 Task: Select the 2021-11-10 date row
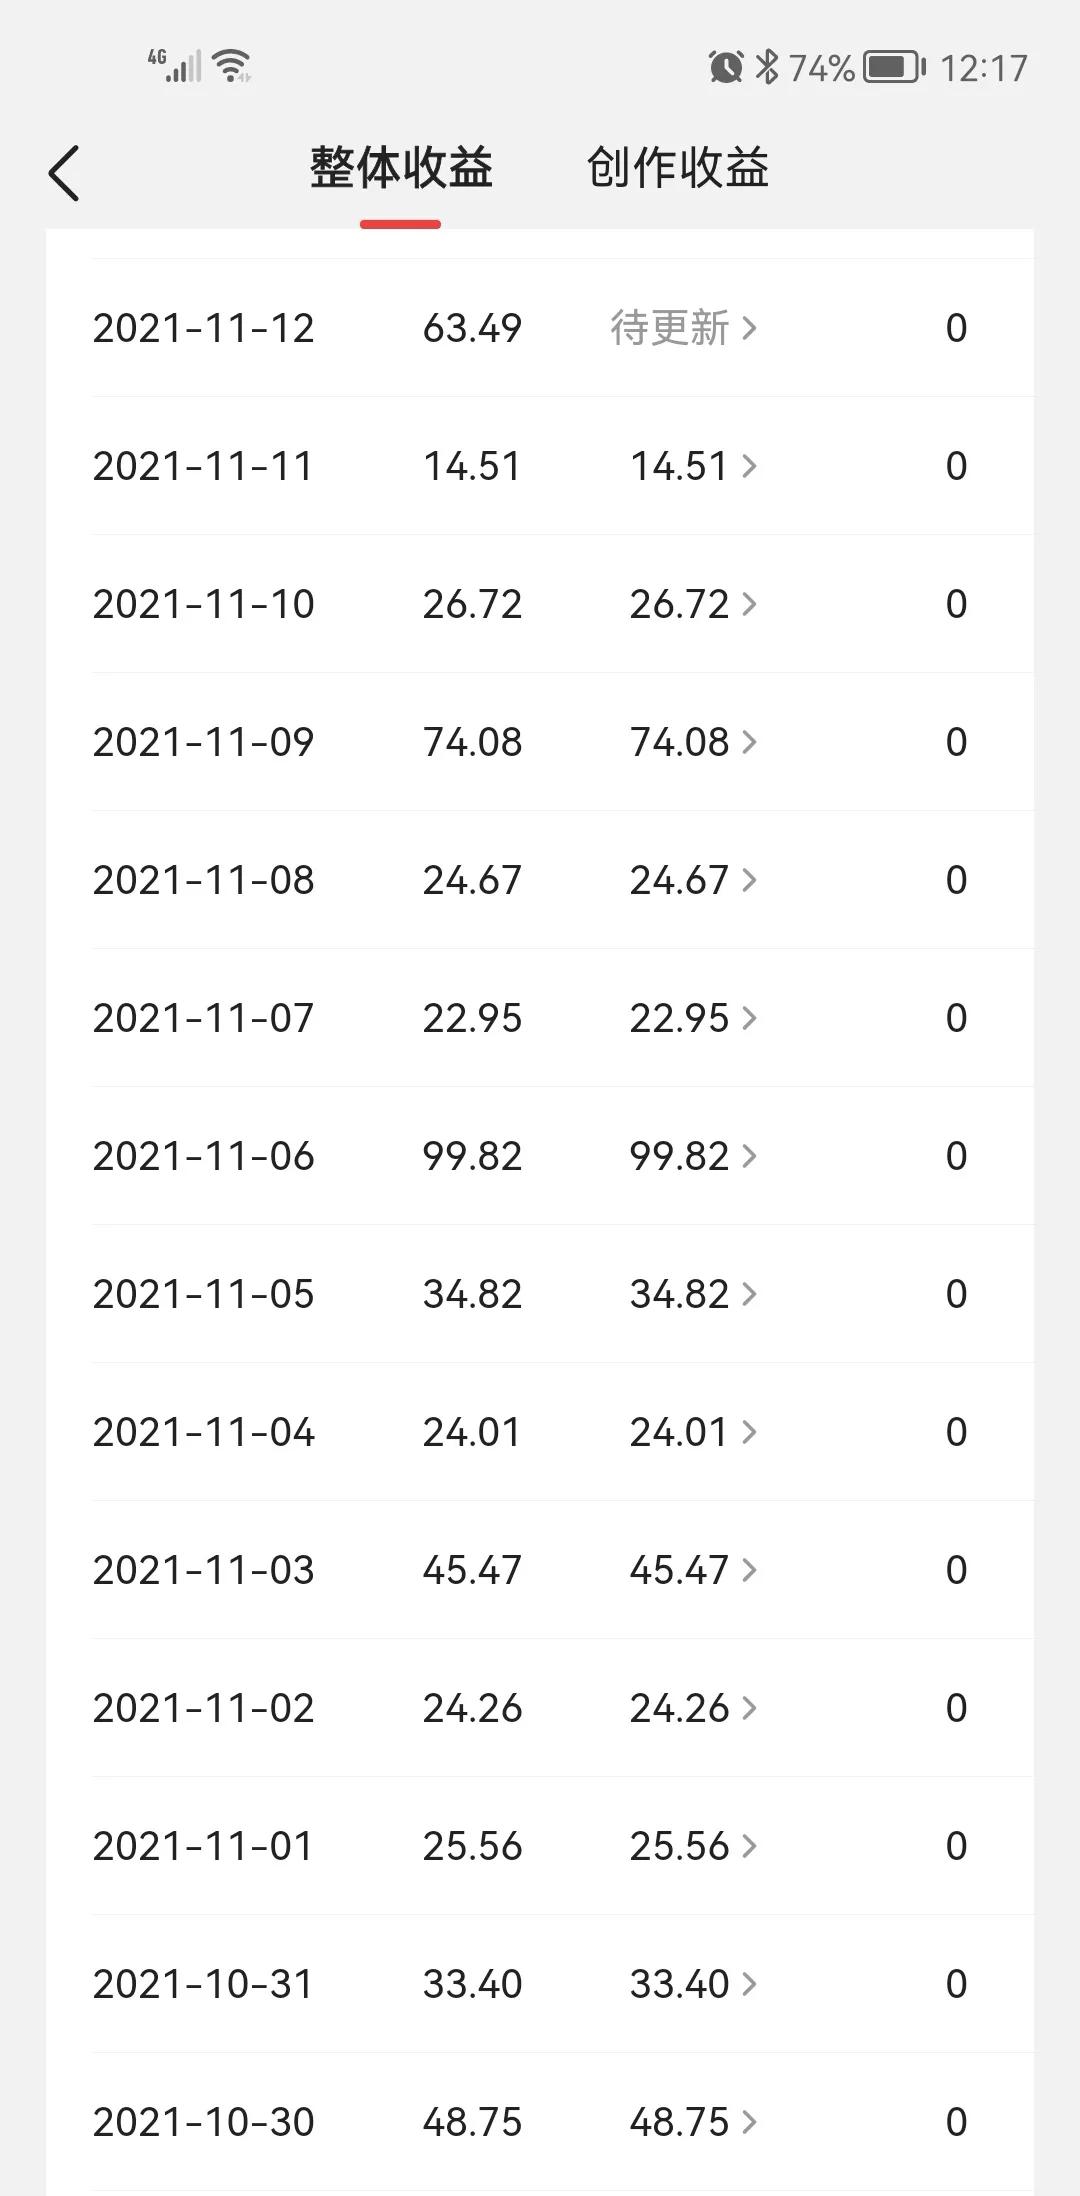coord(204,604)
